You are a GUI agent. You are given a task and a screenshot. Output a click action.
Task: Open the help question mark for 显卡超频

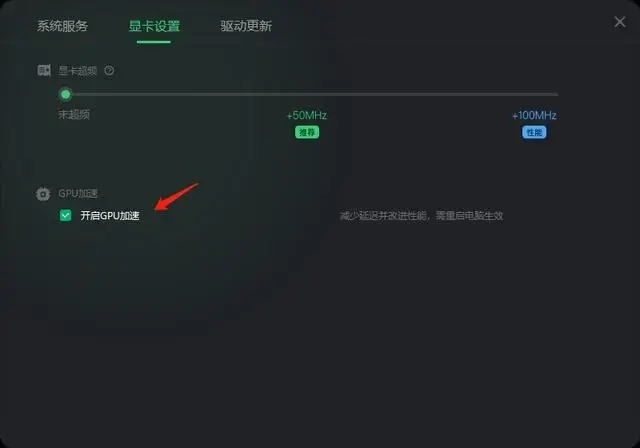(109, 71)
